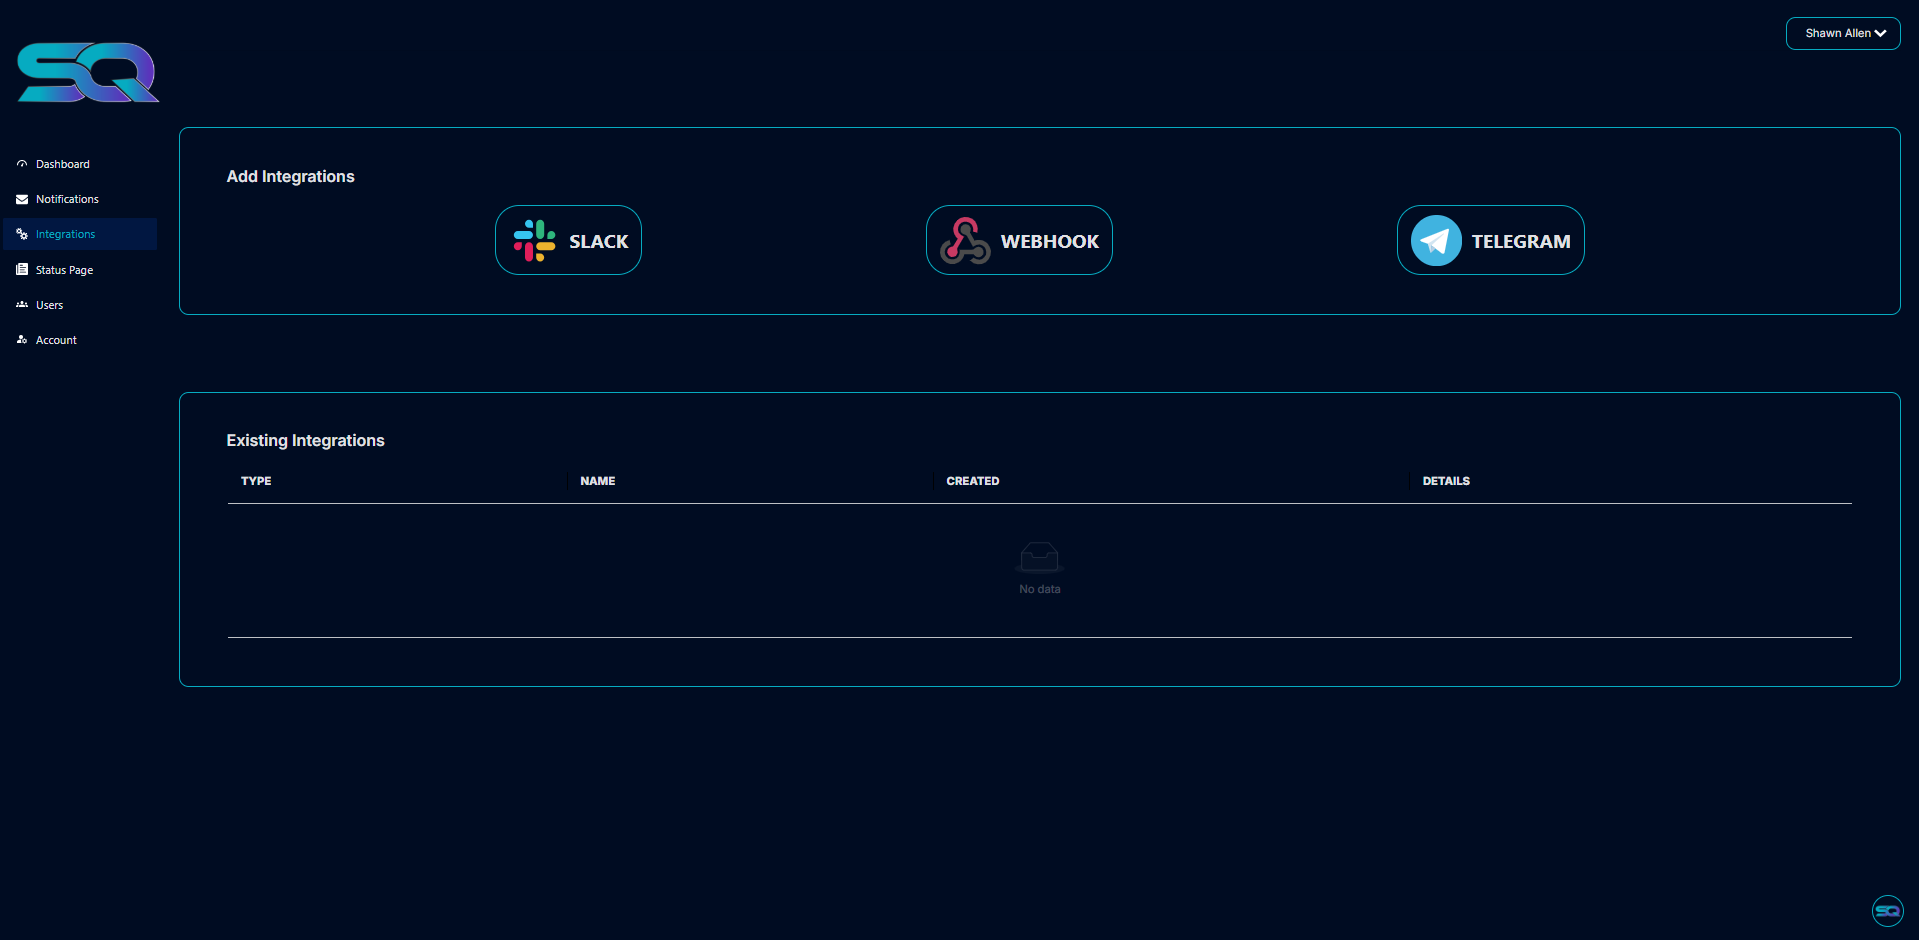Open the SQ chat widget icon
This screenshot has width=1919, height=940.
click(1888, 911)
